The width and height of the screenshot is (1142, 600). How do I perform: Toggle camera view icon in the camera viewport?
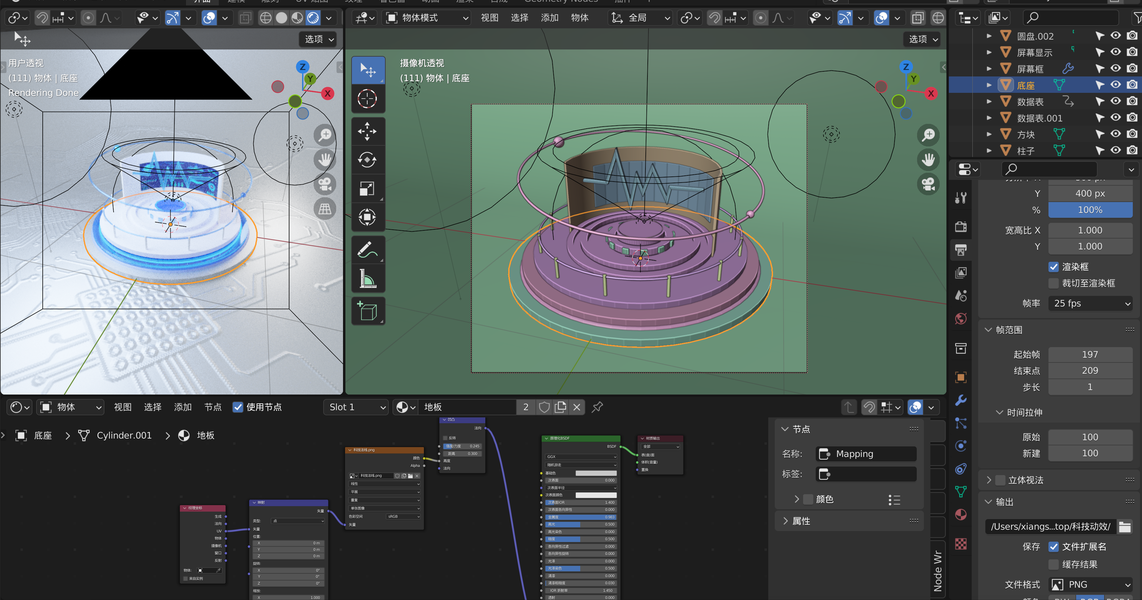tap(928, 184)
